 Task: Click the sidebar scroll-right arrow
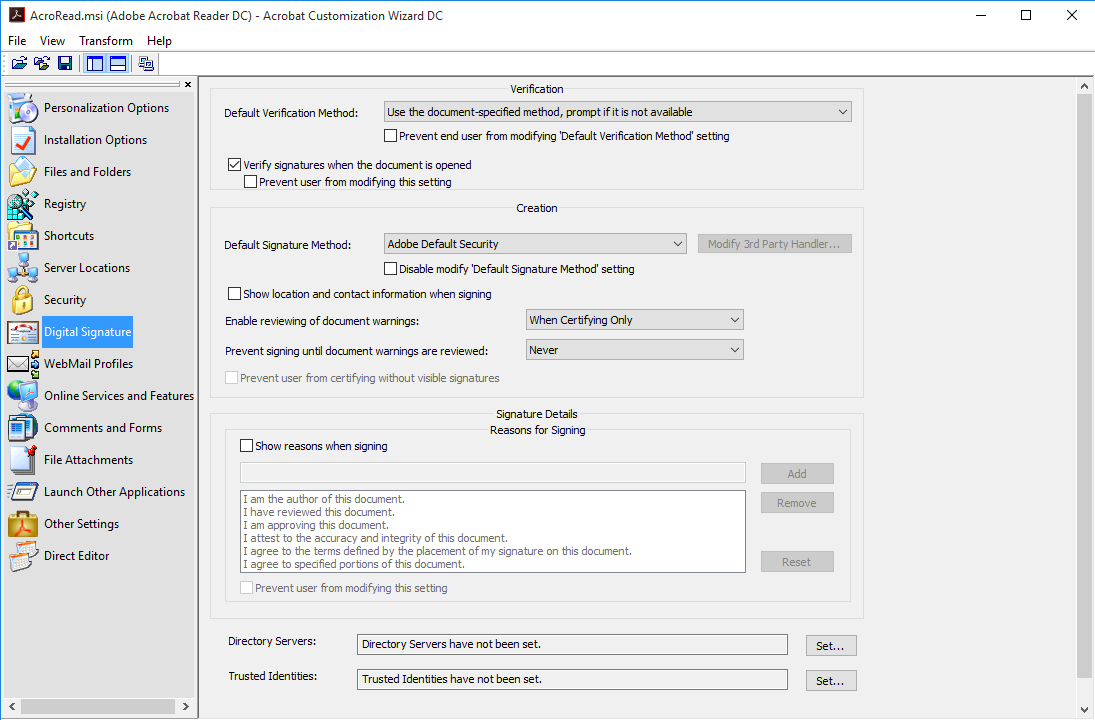[186, 706]
